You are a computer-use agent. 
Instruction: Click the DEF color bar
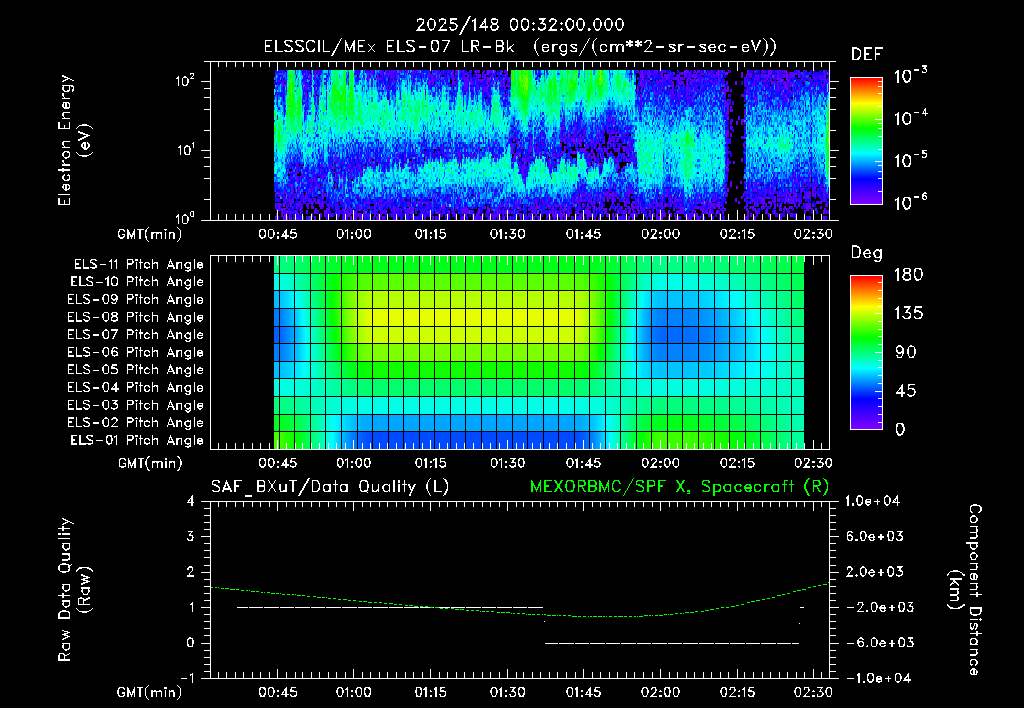[866, 140]
